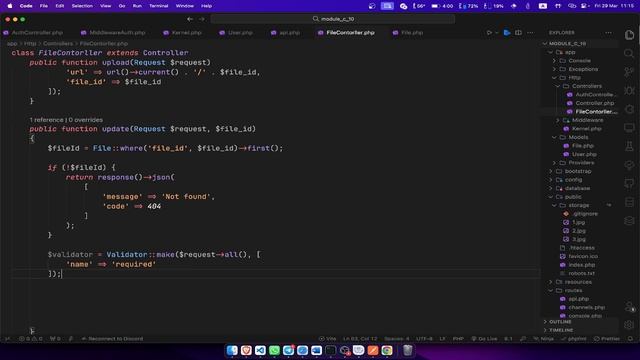Open the Manage gear icon in activity bar
Screen dimensions: 640x360
(629, 325)
